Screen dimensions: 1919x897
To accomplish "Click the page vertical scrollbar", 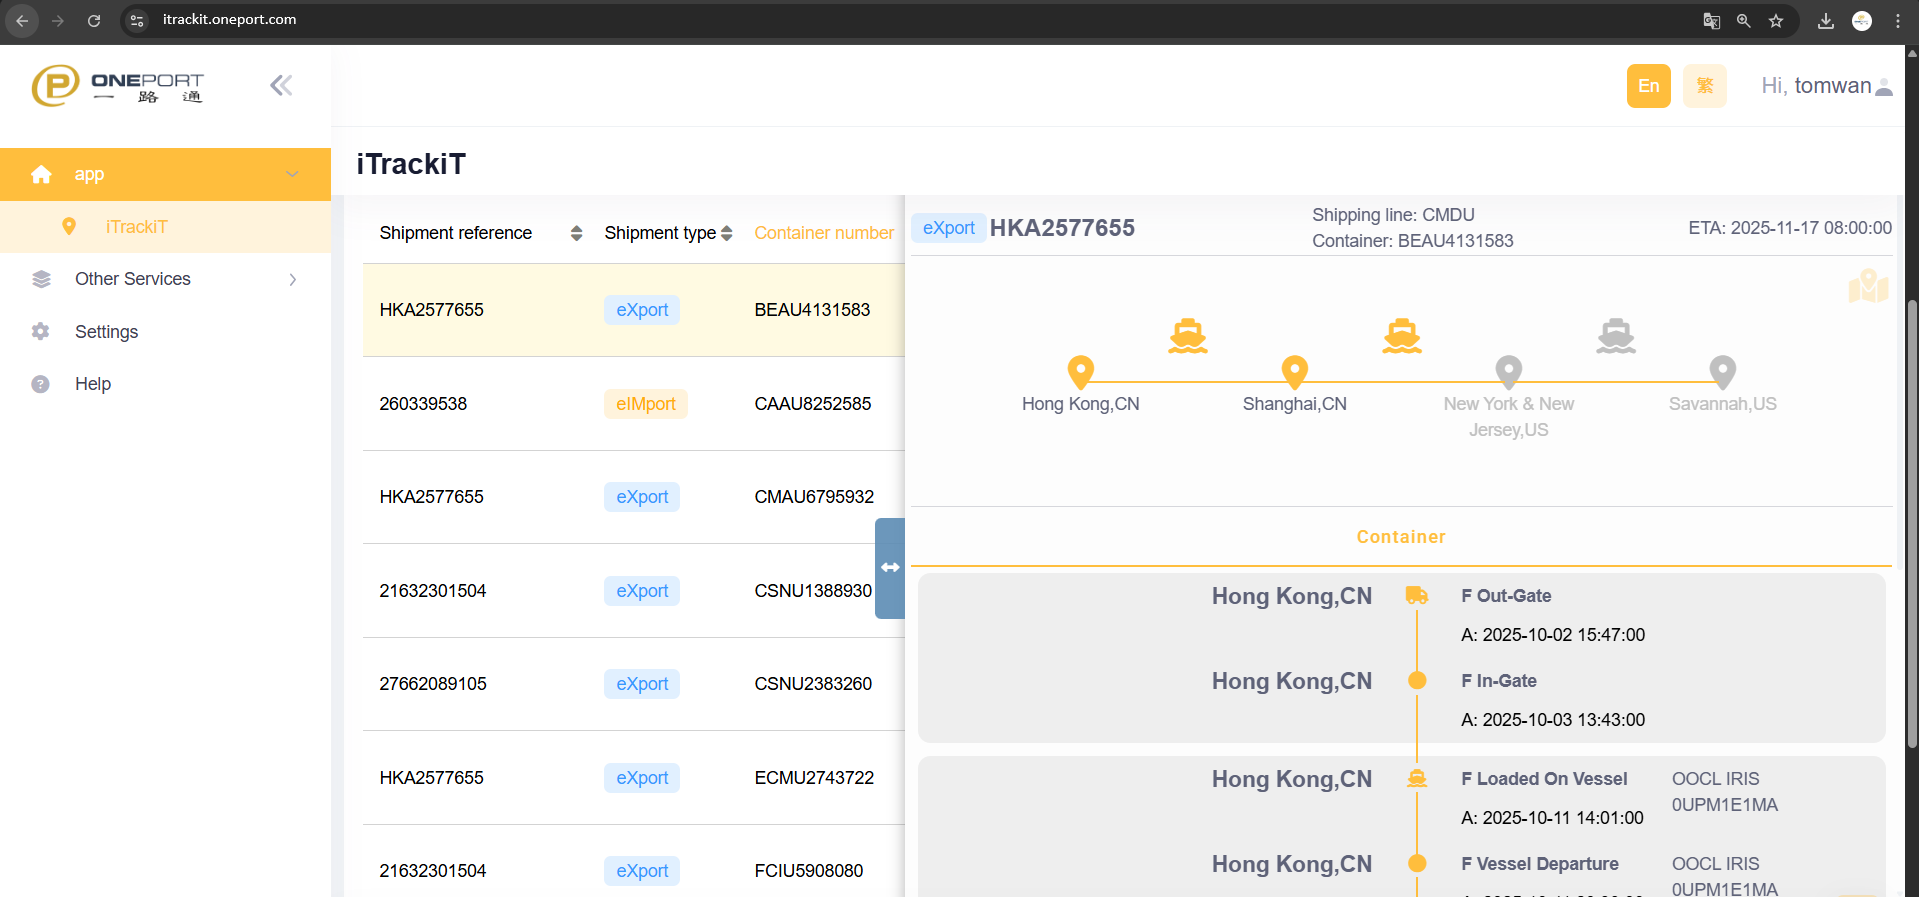I will tap(1911, 520).
